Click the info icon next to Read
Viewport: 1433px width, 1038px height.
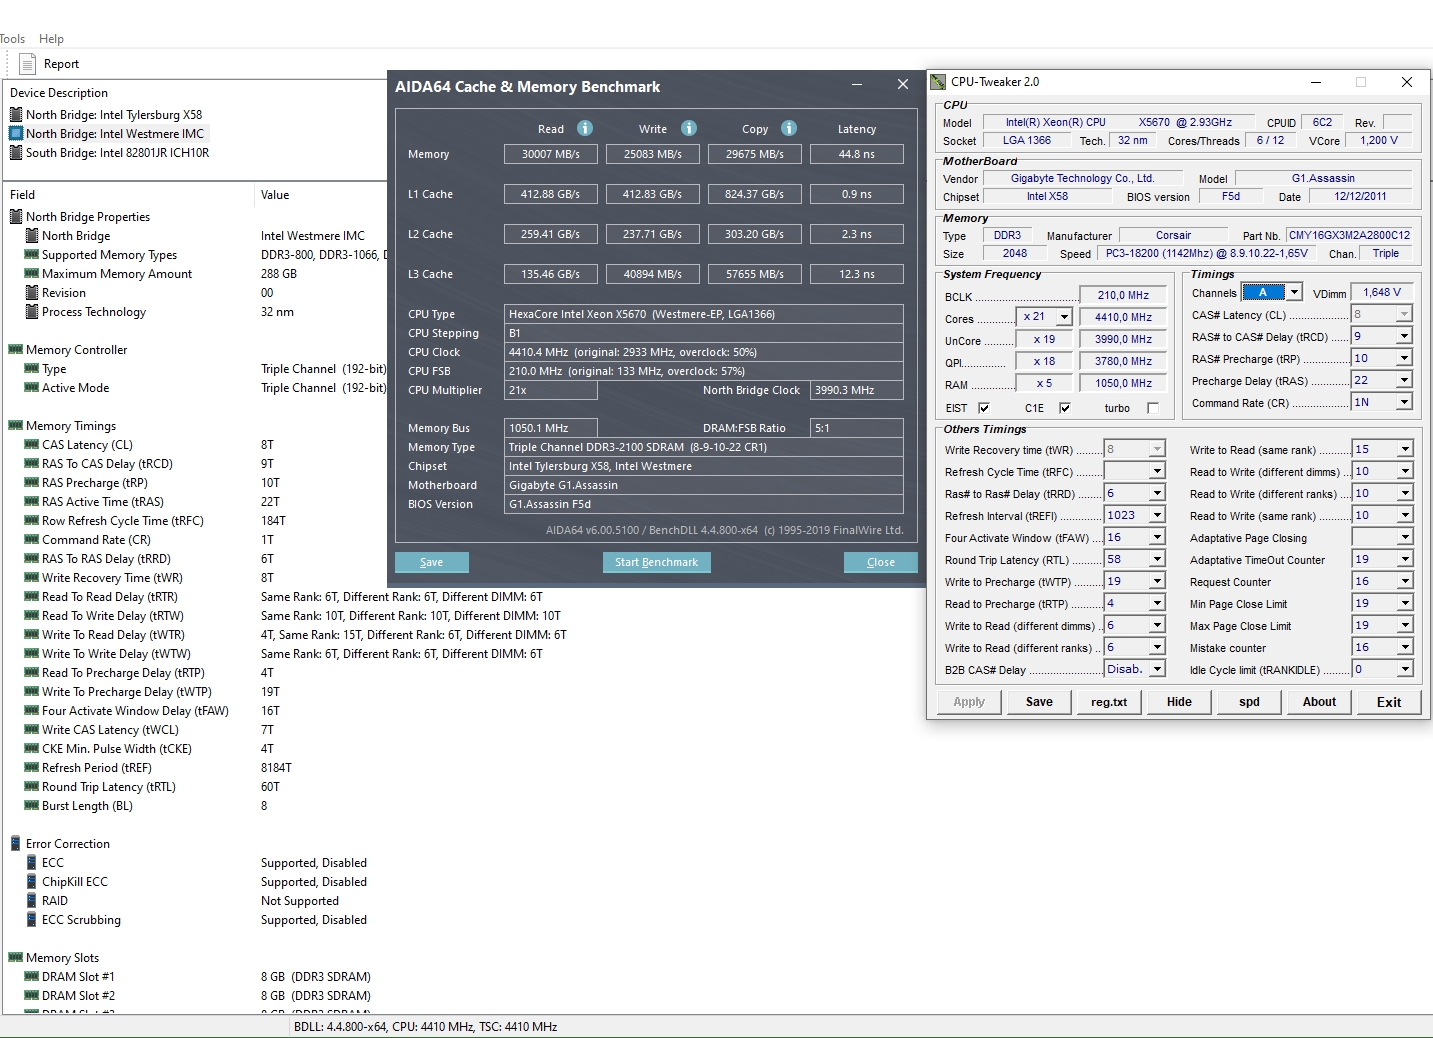click(585, 128)
